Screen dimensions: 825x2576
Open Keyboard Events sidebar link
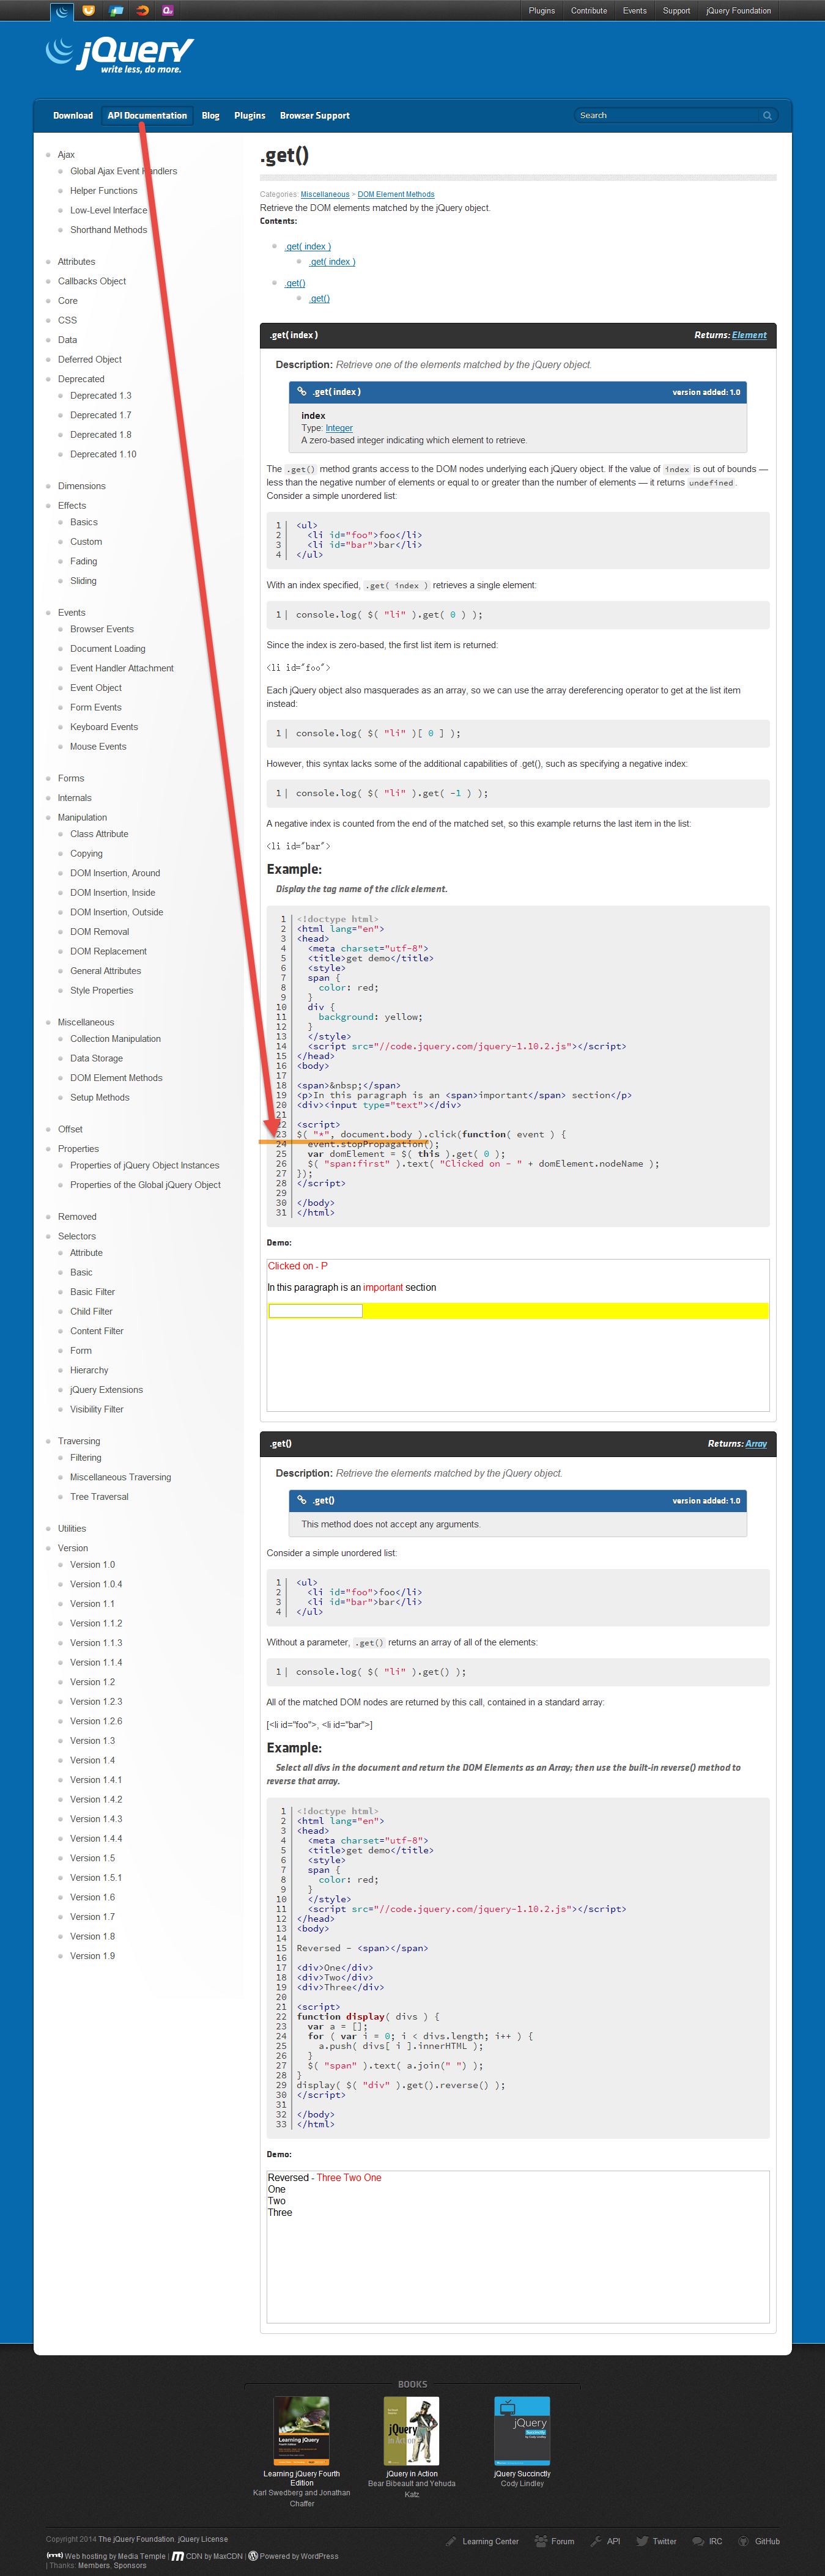(x=104, y=727)
